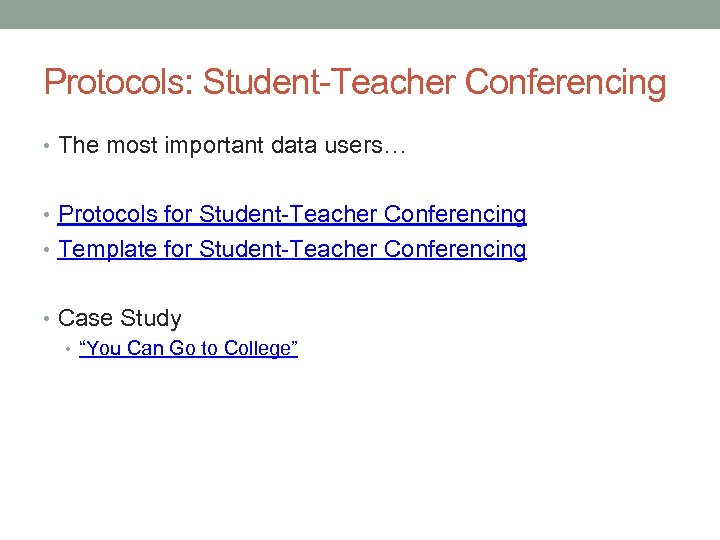Viewport: 720px width, 540px height.
Task: Click the "Case Study" bullet text
Action: tap(120, 319)
